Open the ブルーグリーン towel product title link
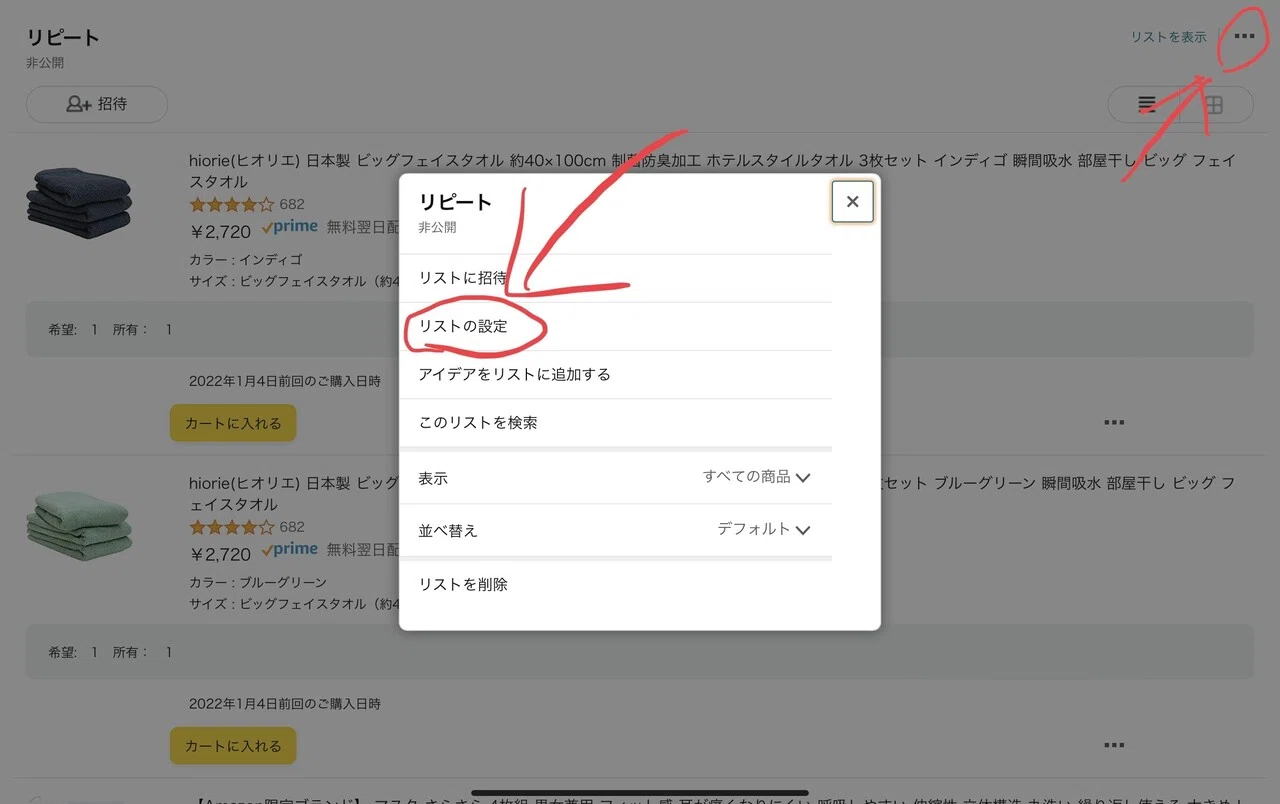 [712, 494]
